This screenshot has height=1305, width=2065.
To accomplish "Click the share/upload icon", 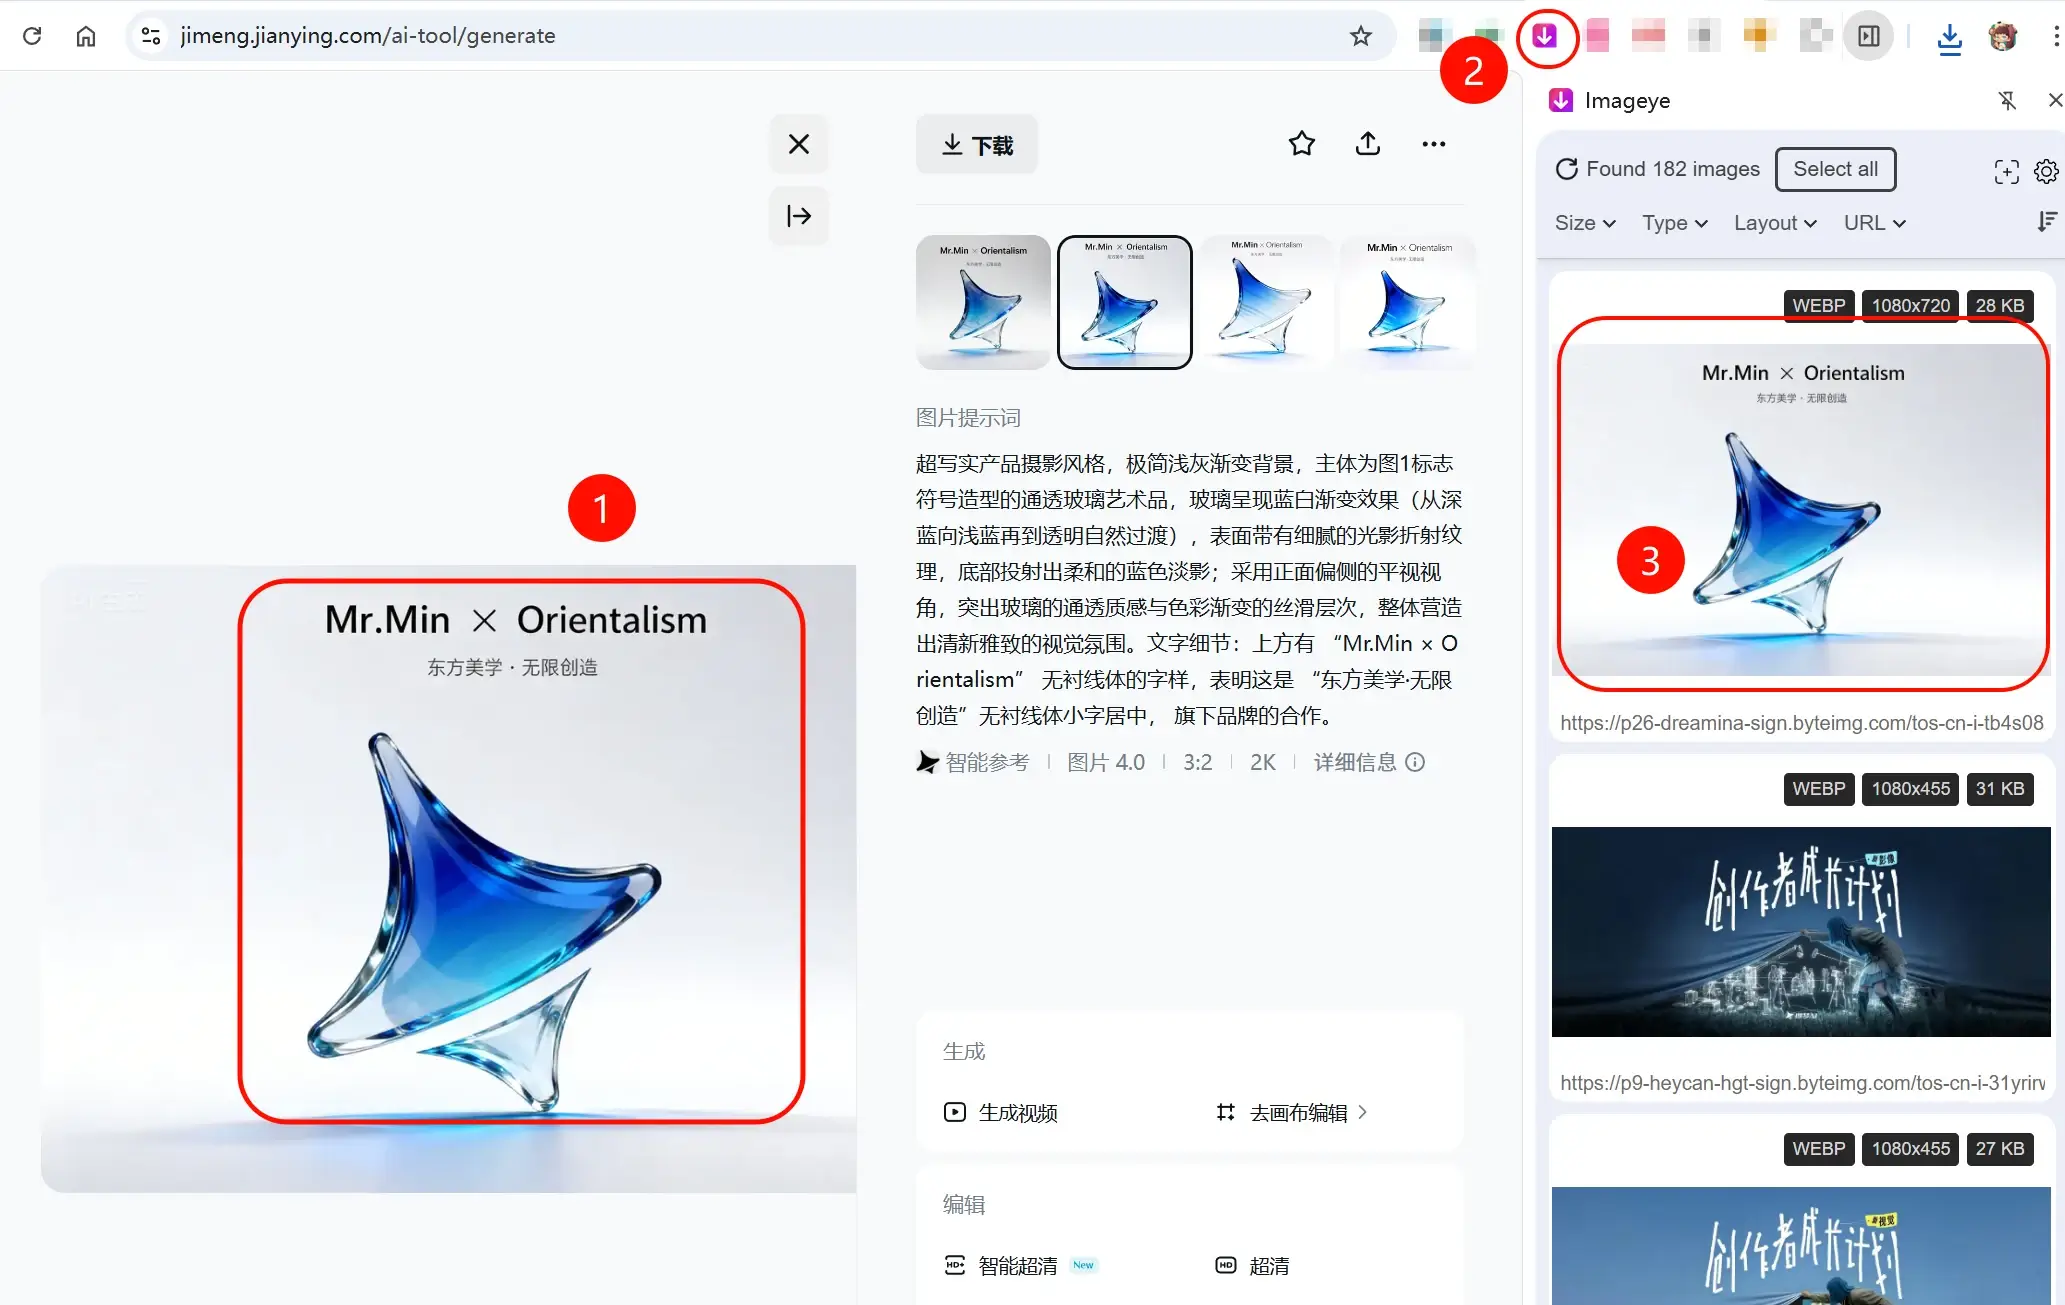I will coord(1367,144).
